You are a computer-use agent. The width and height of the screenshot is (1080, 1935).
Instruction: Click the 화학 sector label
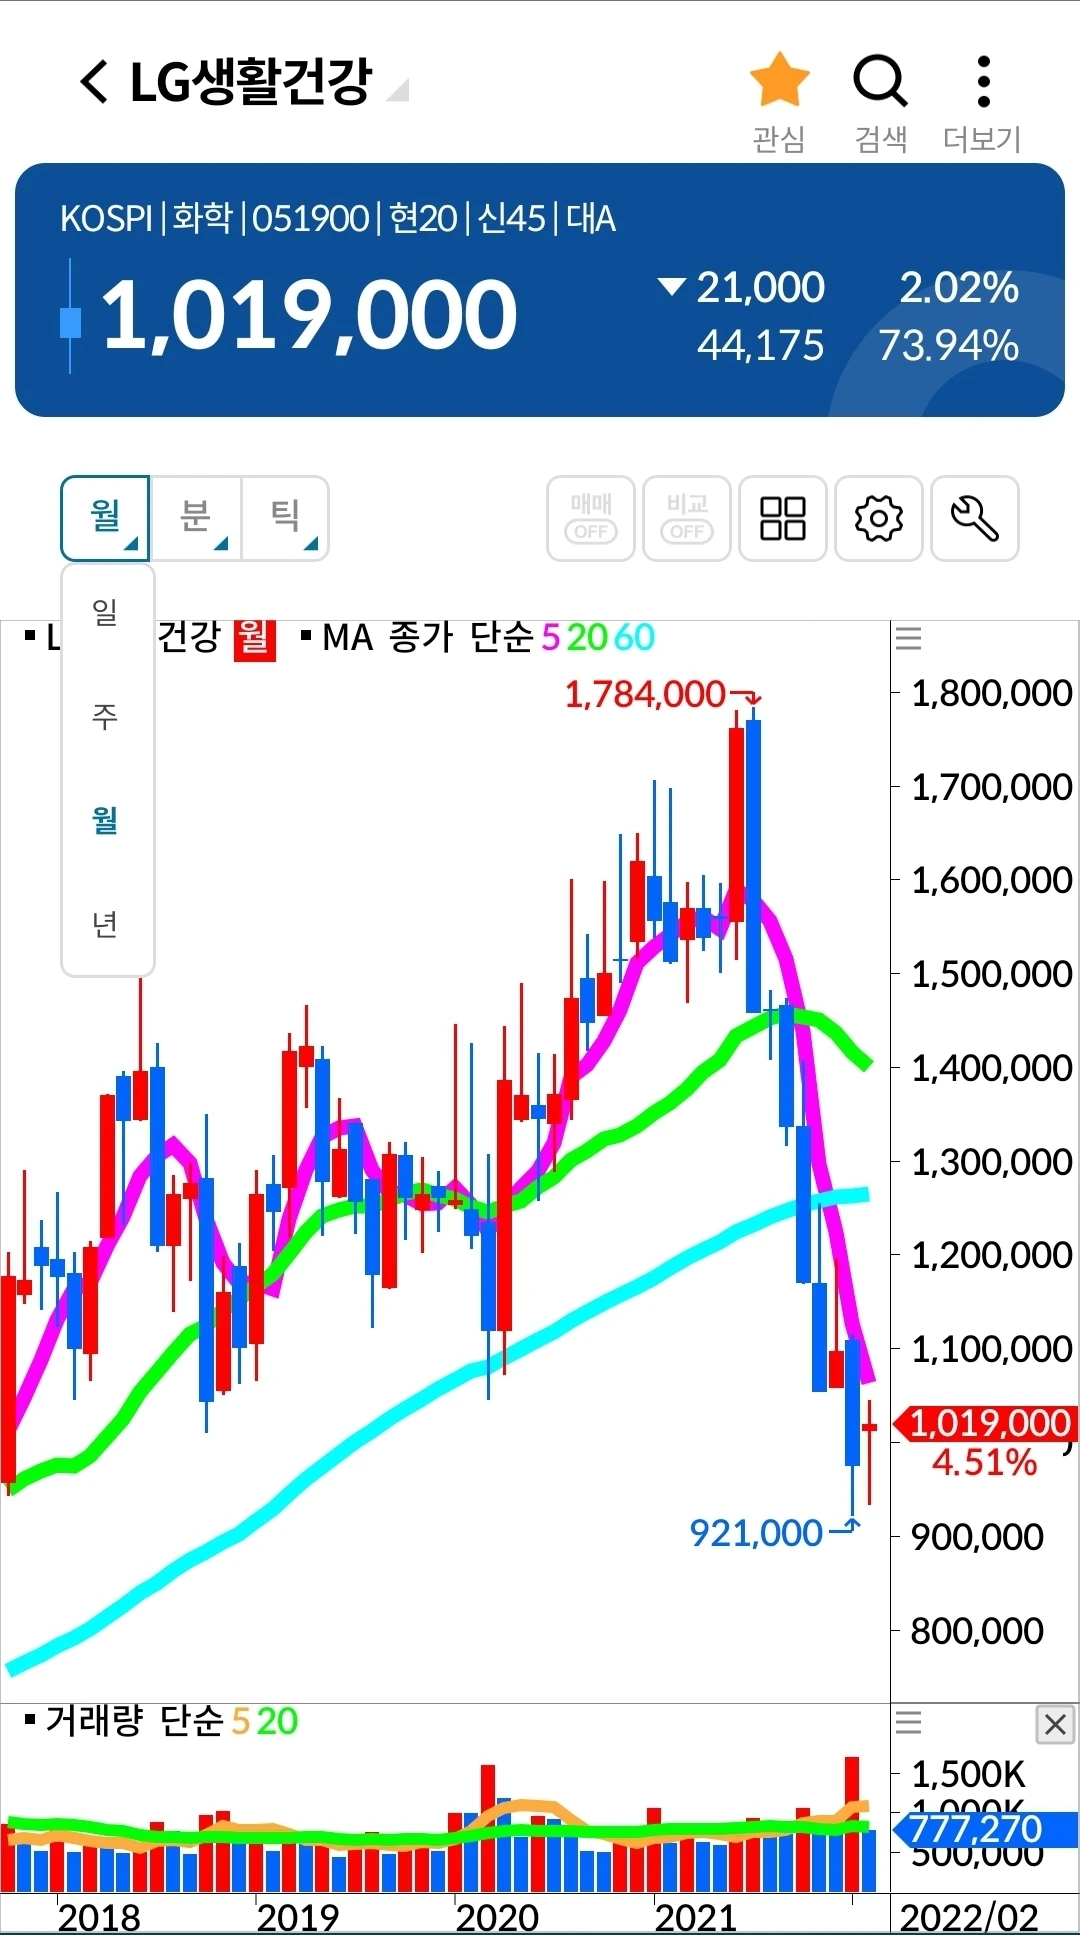click(x=203, y=218)
